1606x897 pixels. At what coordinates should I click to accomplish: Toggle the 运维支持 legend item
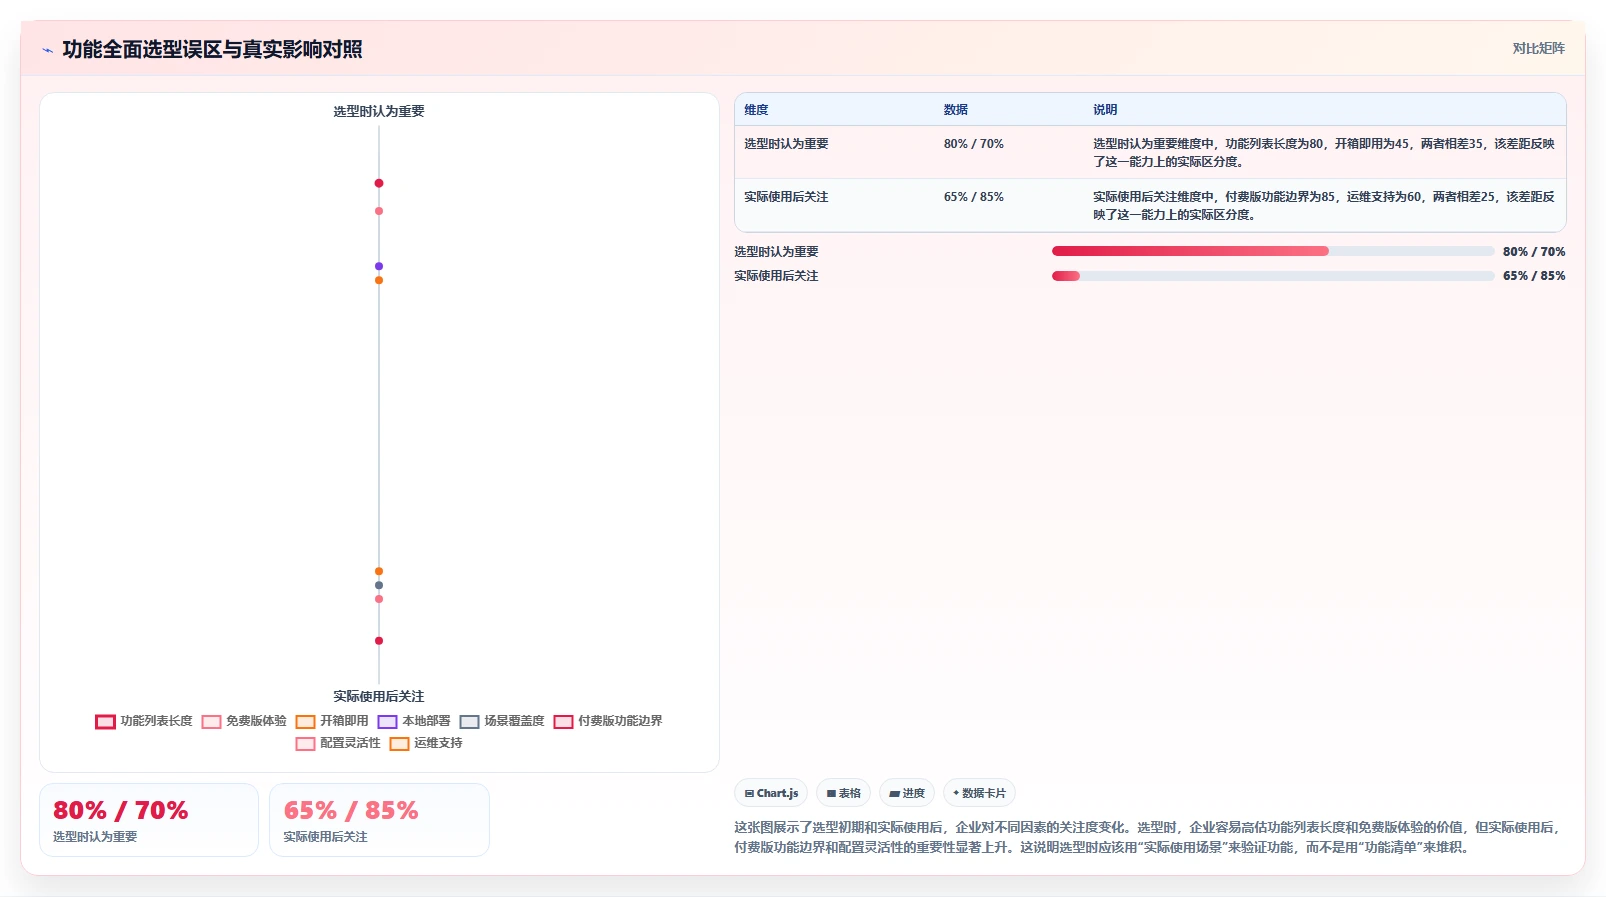(x=426, y=743)
